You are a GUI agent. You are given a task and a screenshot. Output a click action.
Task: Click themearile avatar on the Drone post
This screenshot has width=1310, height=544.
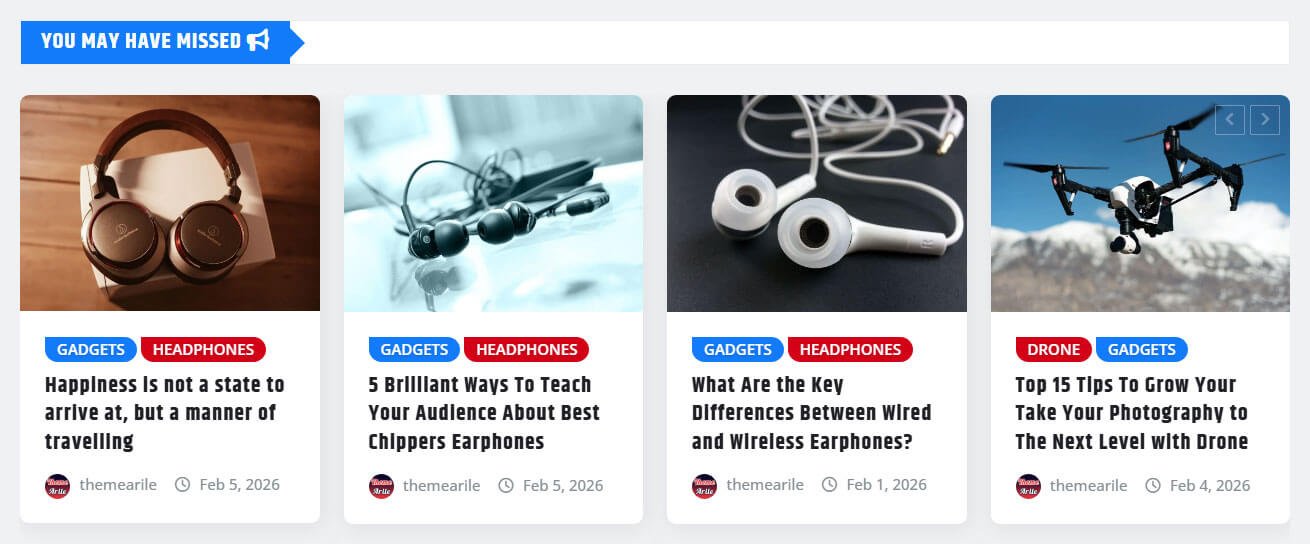click(1028, 486)
